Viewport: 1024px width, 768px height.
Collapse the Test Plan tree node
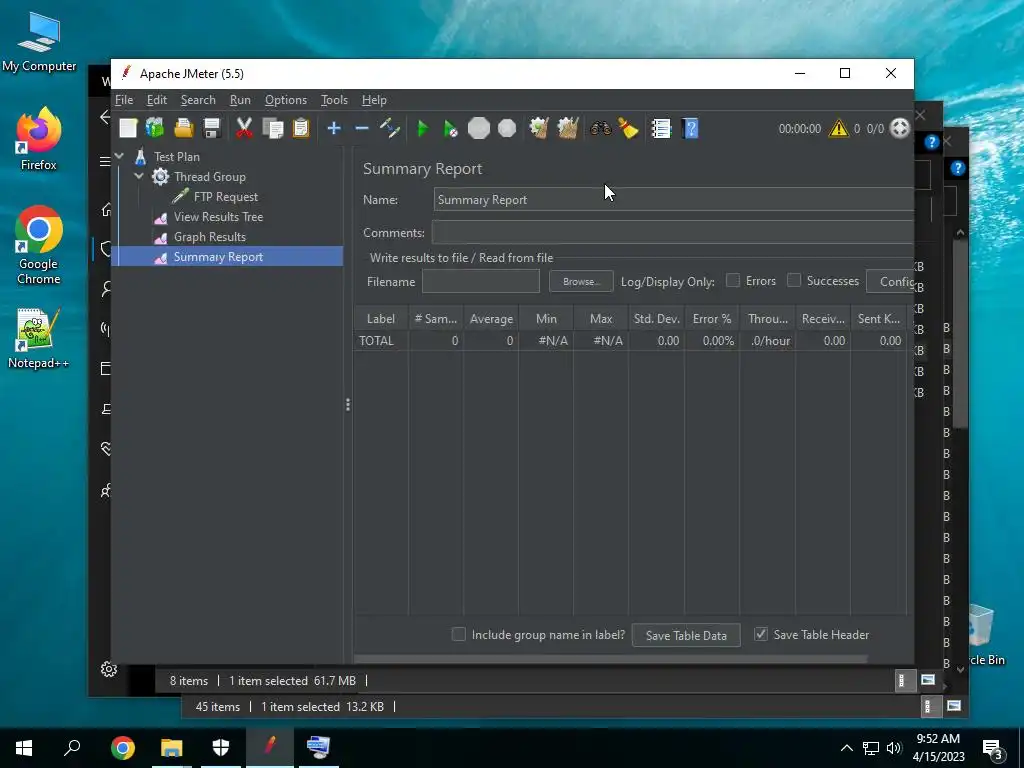click(120, 156)
